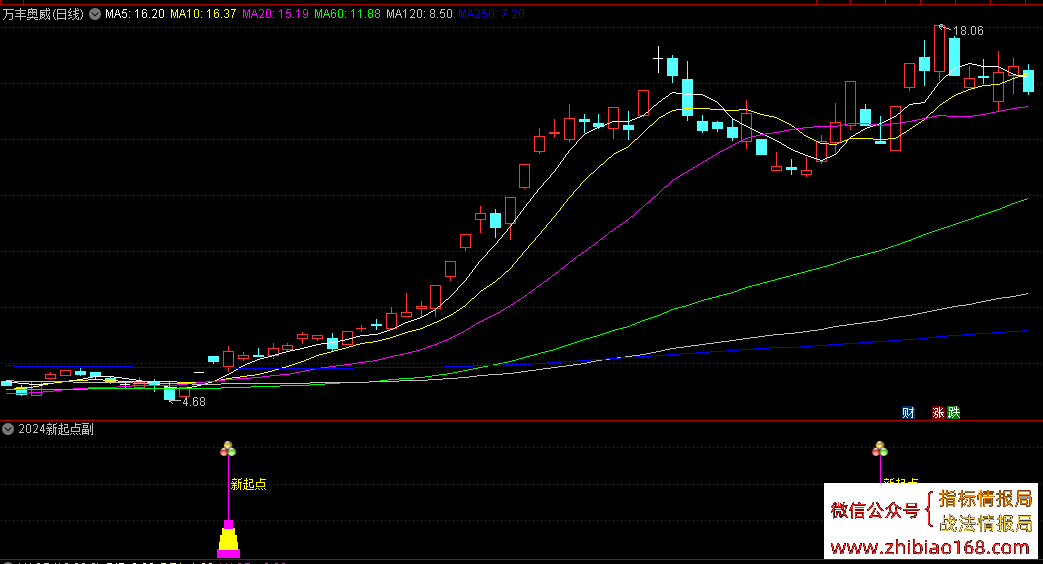
Task: Click the MA120: 8.50 label
Action: click(419, 14)
